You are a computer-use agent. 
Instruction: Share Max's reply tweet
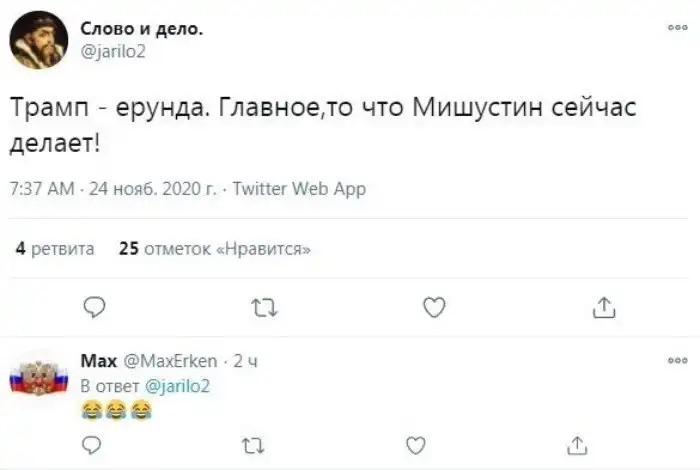click(x=580, y=443)
